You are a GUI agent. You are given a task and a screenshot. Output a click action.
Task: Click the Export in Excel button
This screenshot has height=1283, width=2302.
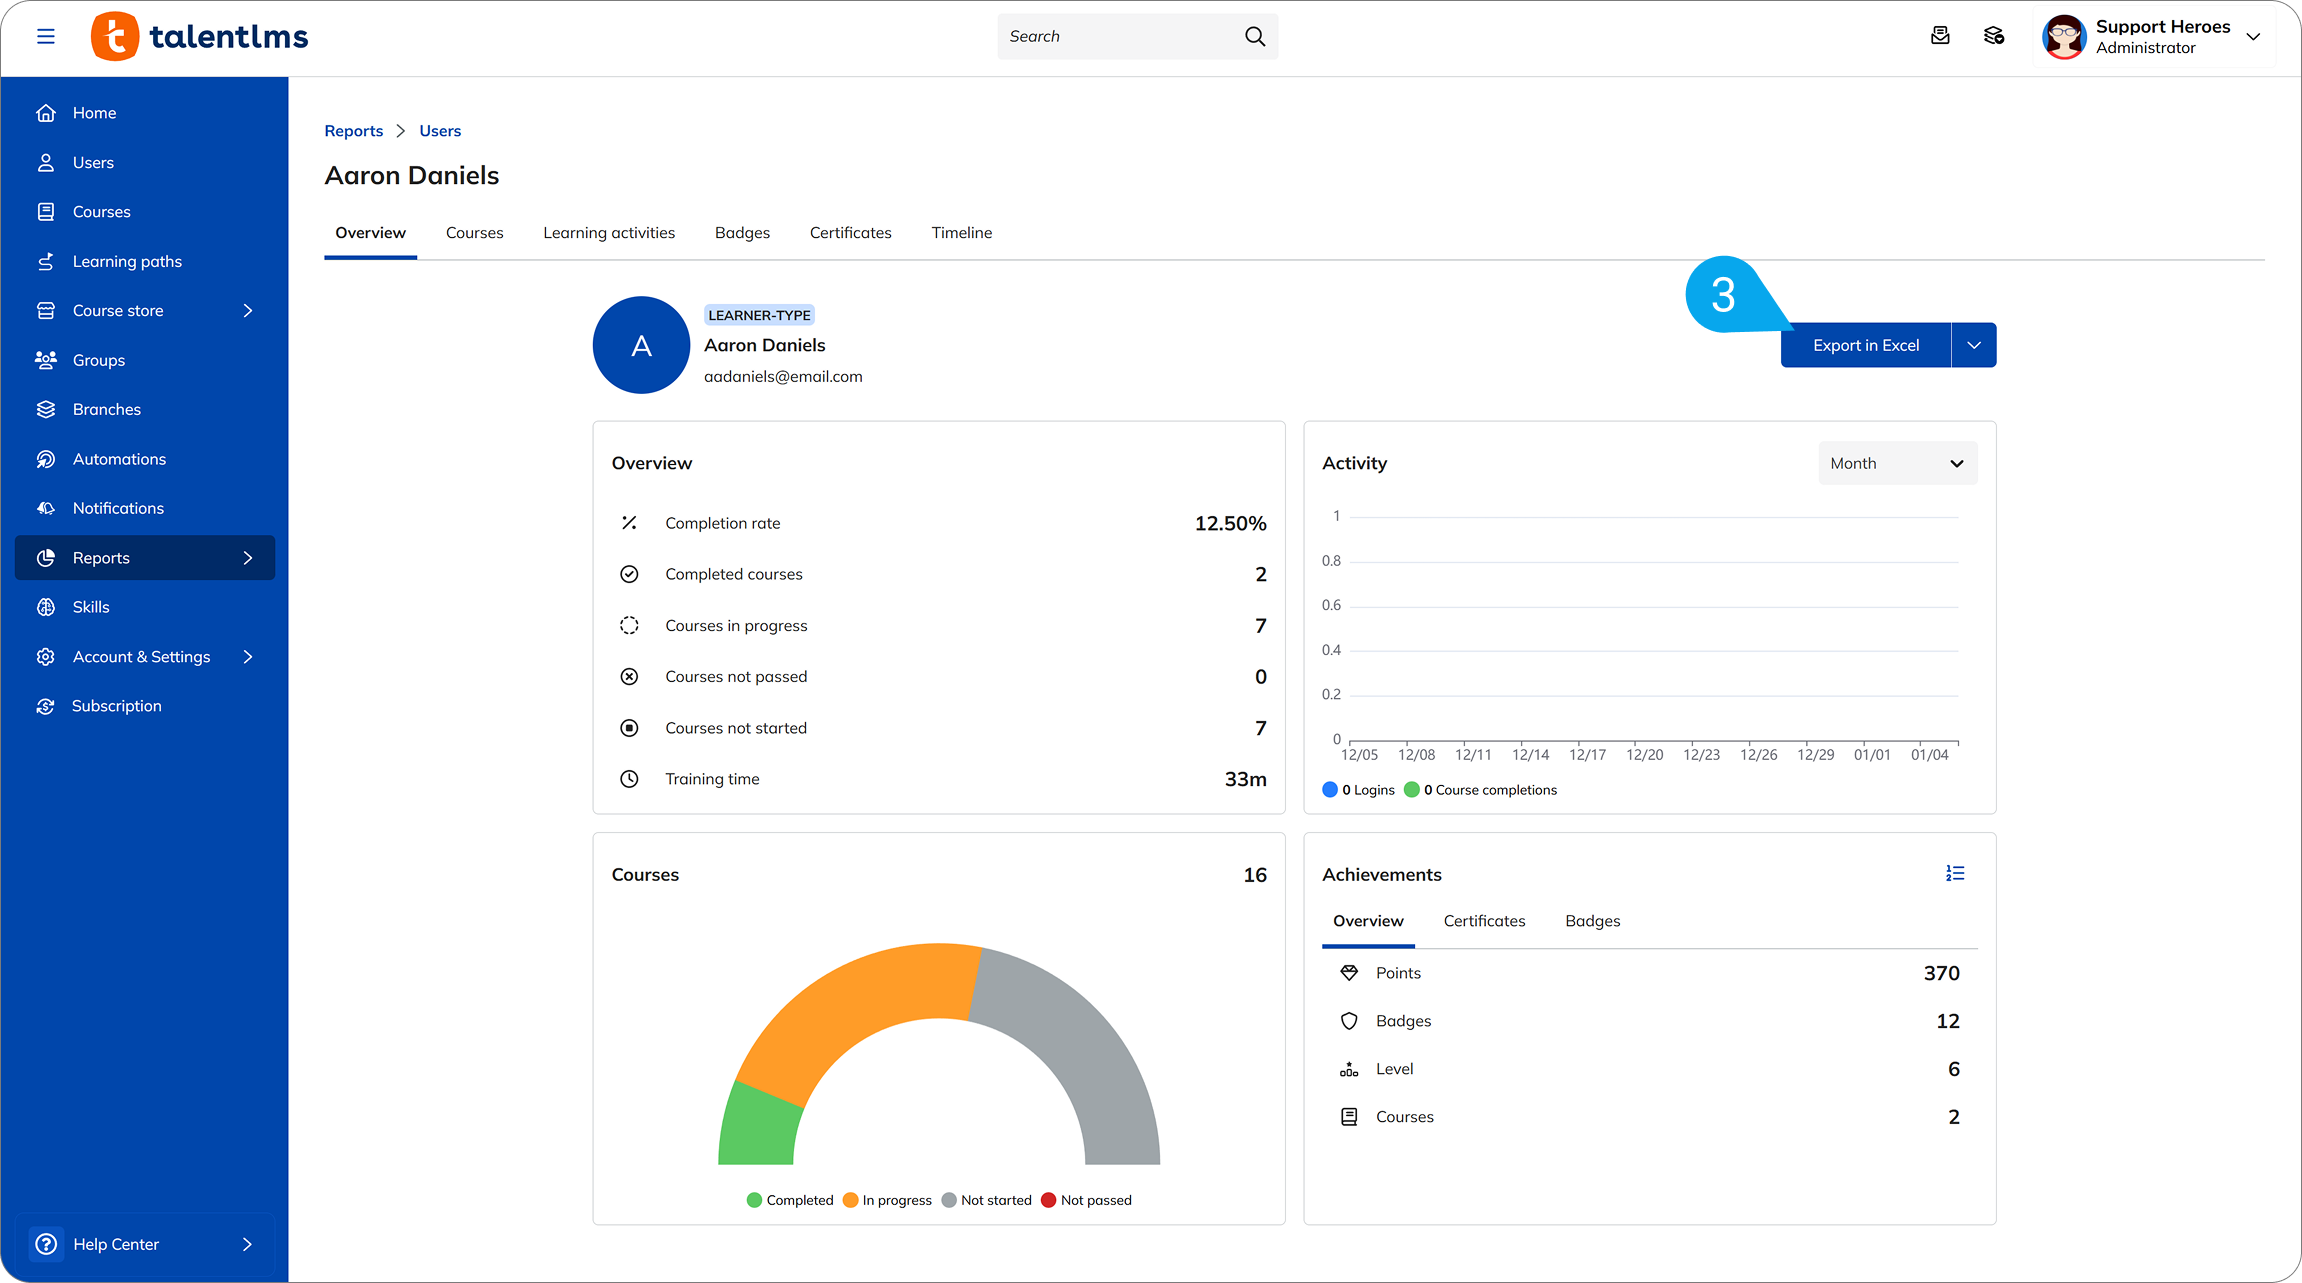(x=1865, y=344)
